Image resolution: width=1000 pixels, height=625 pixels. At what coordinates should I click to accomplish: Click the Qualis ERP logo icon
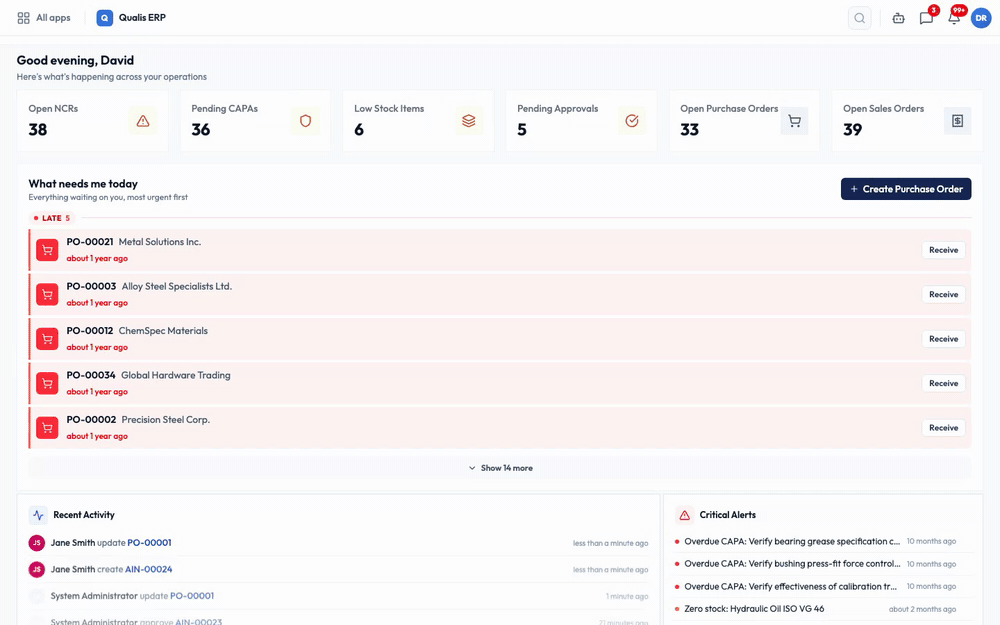tap(105, 18)
